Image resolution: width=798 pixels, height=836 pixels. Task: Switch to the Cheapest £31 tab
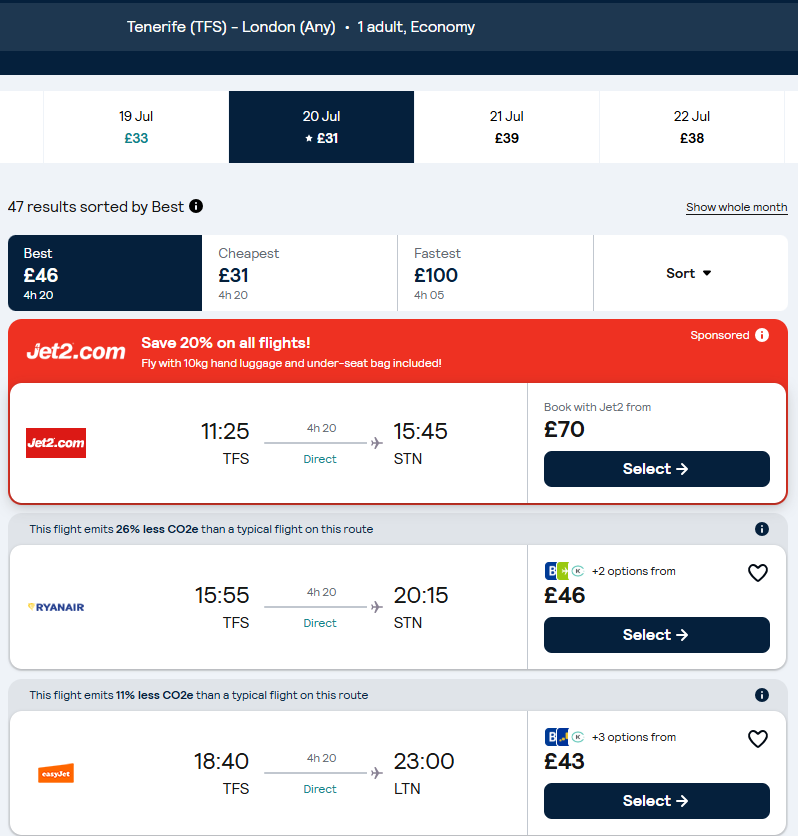pos(299,273)
